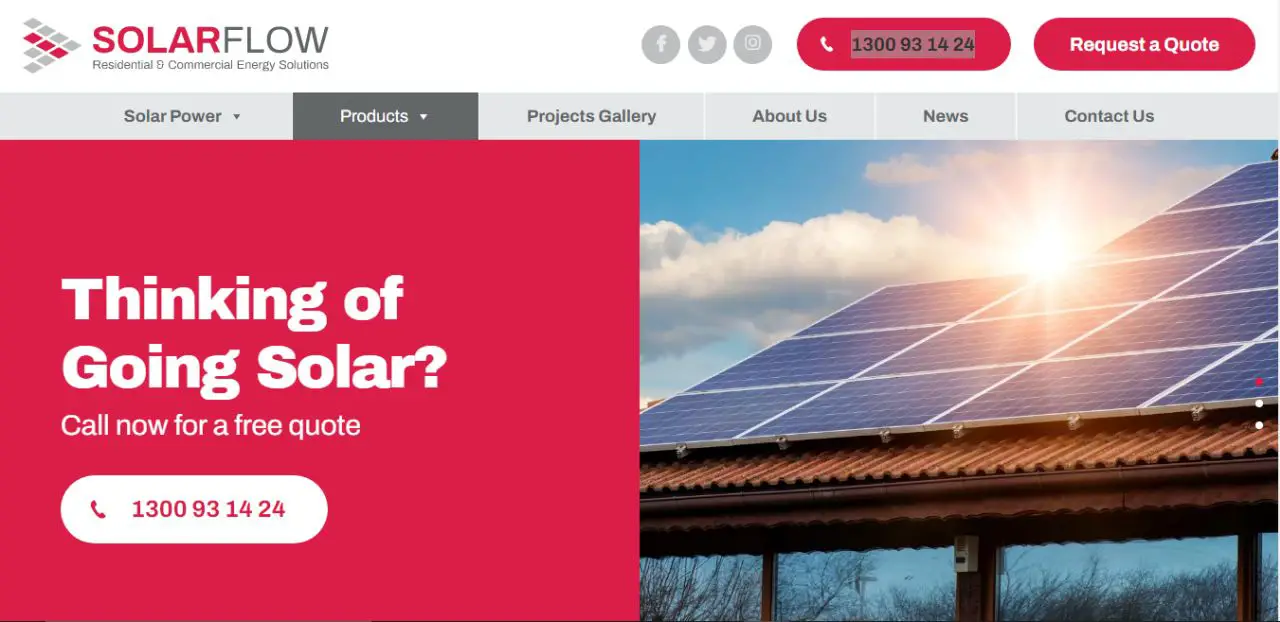Go to the About Us page
The width and height of the screenshot is (1280, 622).
pyautogui.click(x=790, y=116)
